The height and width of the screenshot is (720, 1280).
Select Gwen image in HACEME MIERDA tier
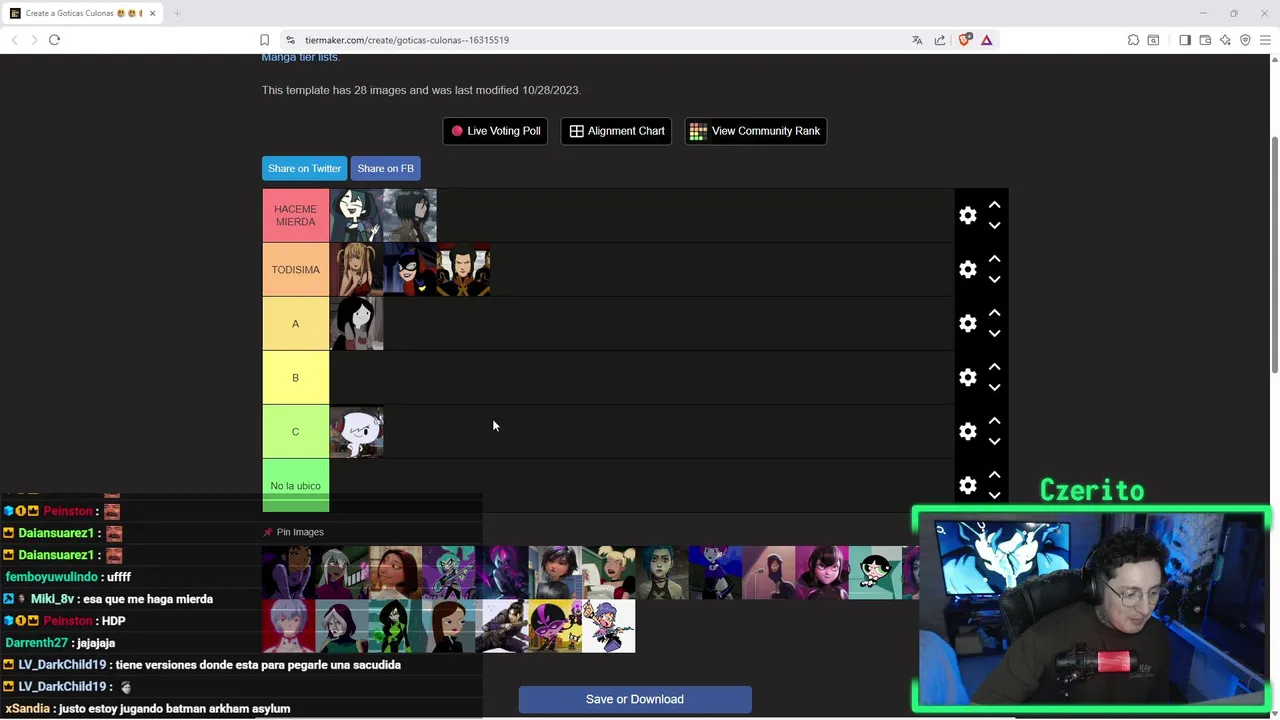coord(356,215)
